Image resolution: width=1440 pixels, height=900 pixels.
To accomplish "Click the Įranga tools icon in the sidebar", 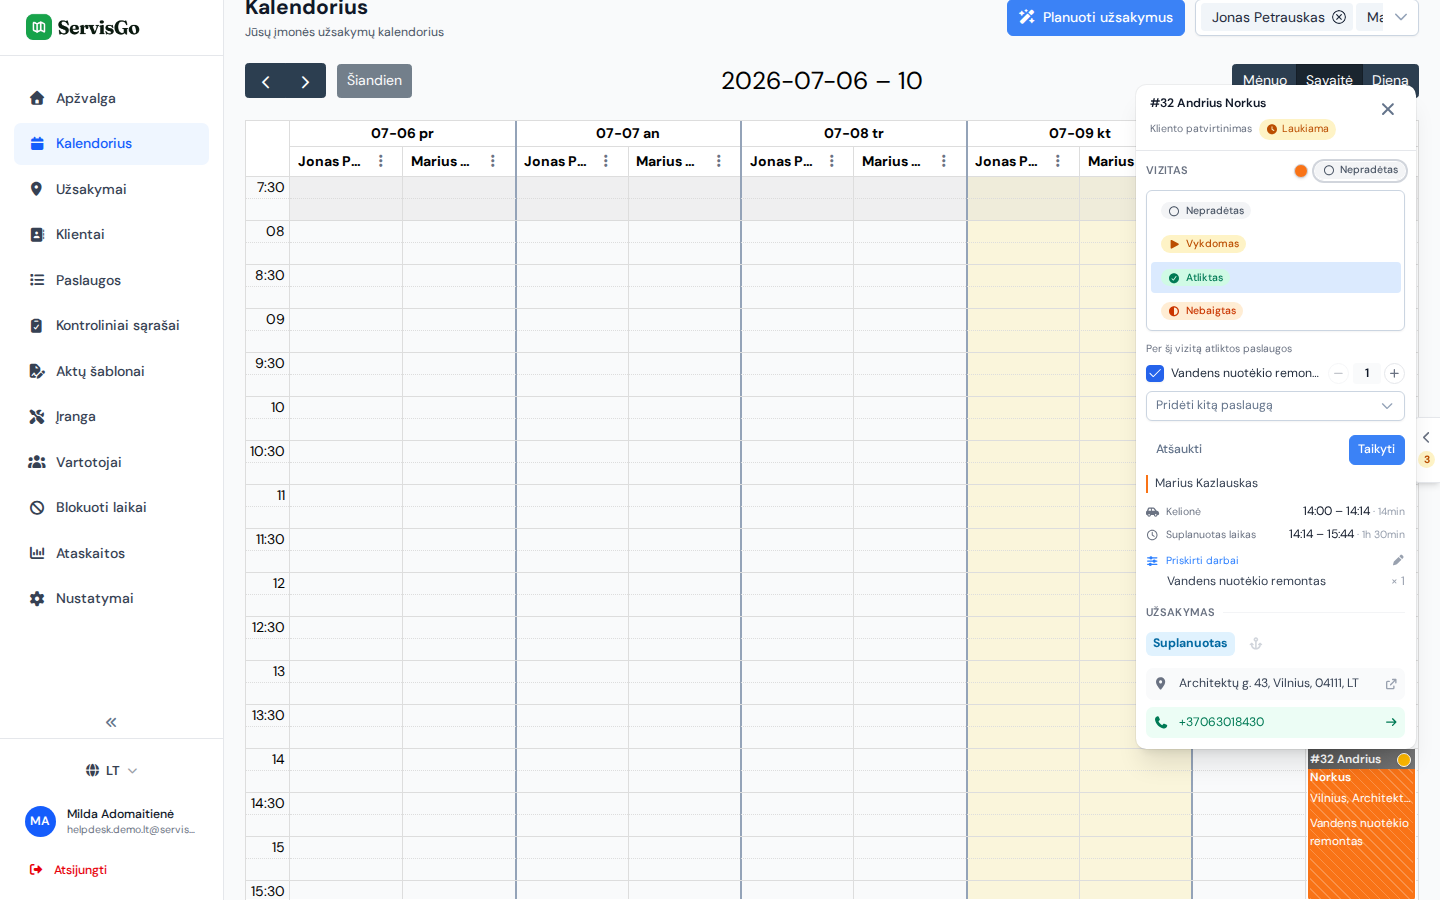I will [37, 416].
